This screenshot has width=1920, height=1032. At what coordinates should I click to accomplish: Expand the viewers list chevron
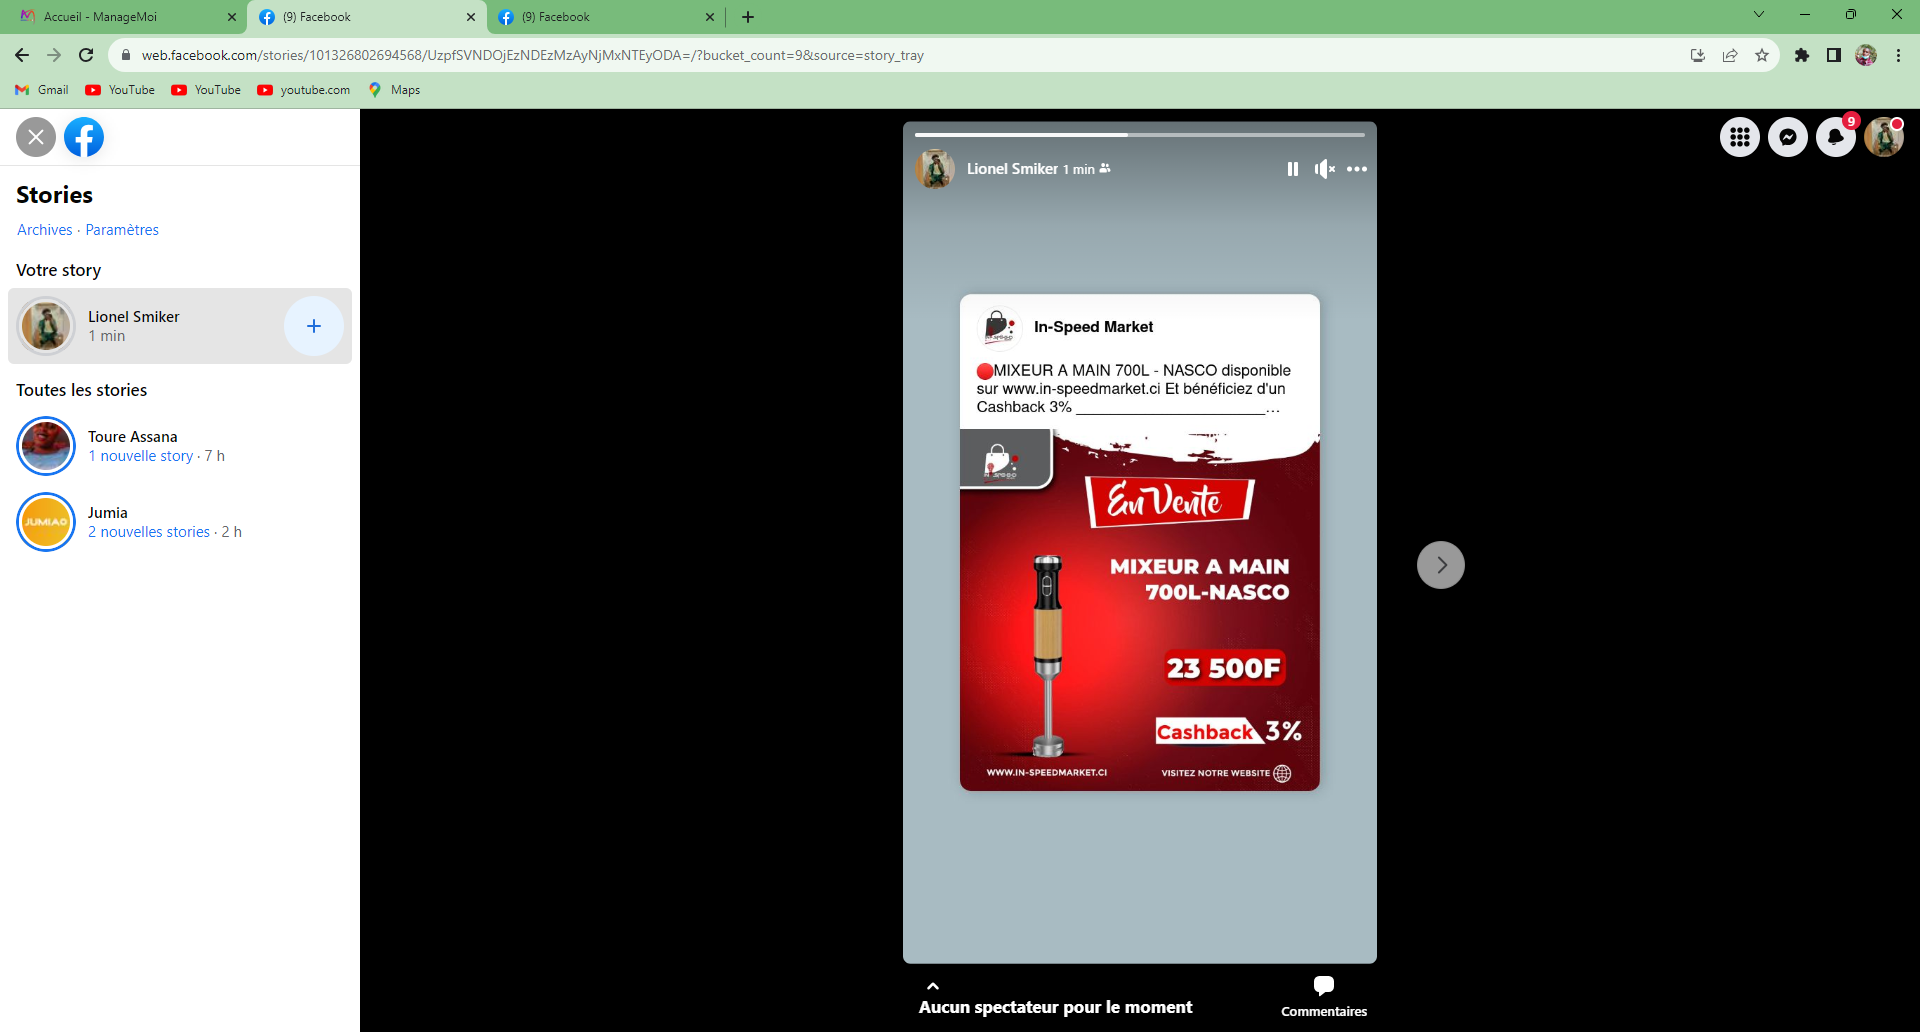tap(933, 986)
